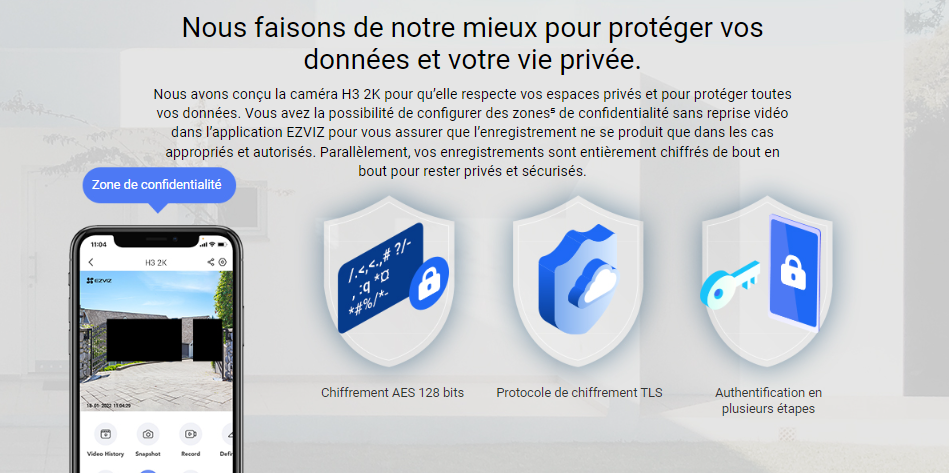Open camera settings gear icon in phone
The width and height of the screenshot is (949, 473).
tap(223, 262)
